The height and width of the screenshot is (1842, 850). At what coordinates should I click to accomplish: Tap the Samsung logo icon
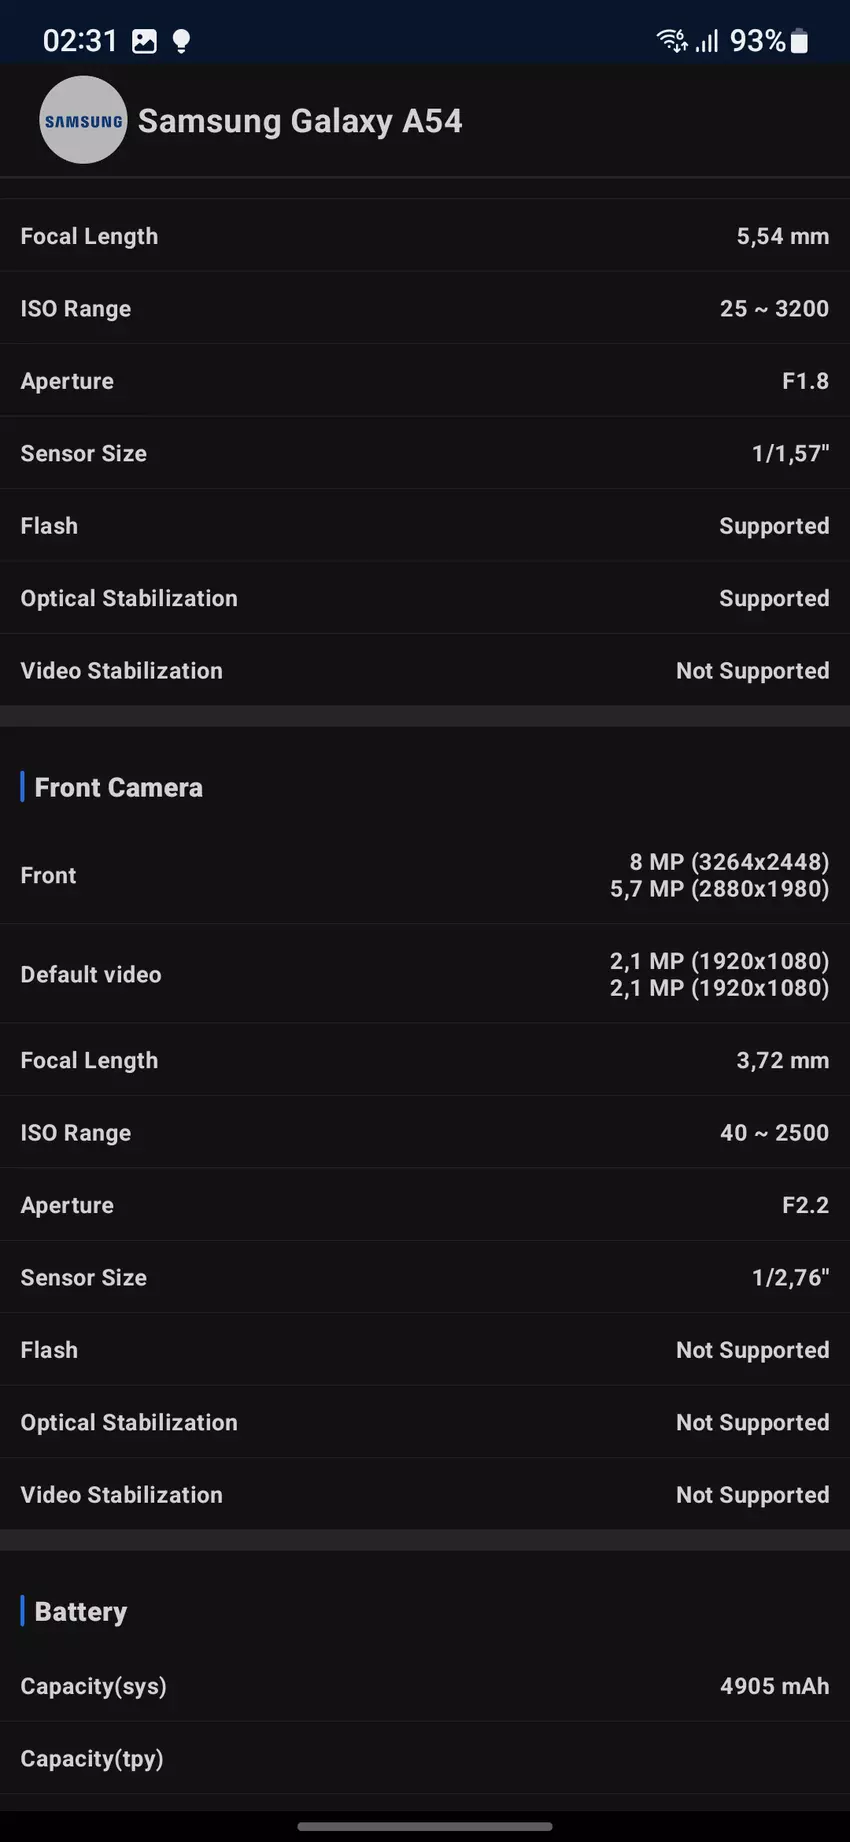(83, 121)
